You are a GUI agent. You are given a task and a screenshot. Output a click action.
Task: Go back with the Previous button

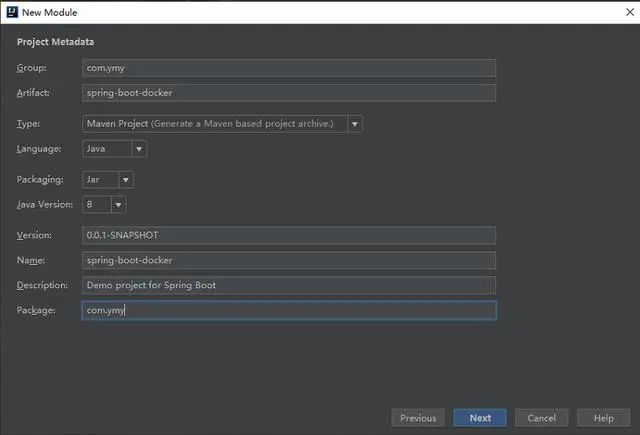click(x=418, y=418)
